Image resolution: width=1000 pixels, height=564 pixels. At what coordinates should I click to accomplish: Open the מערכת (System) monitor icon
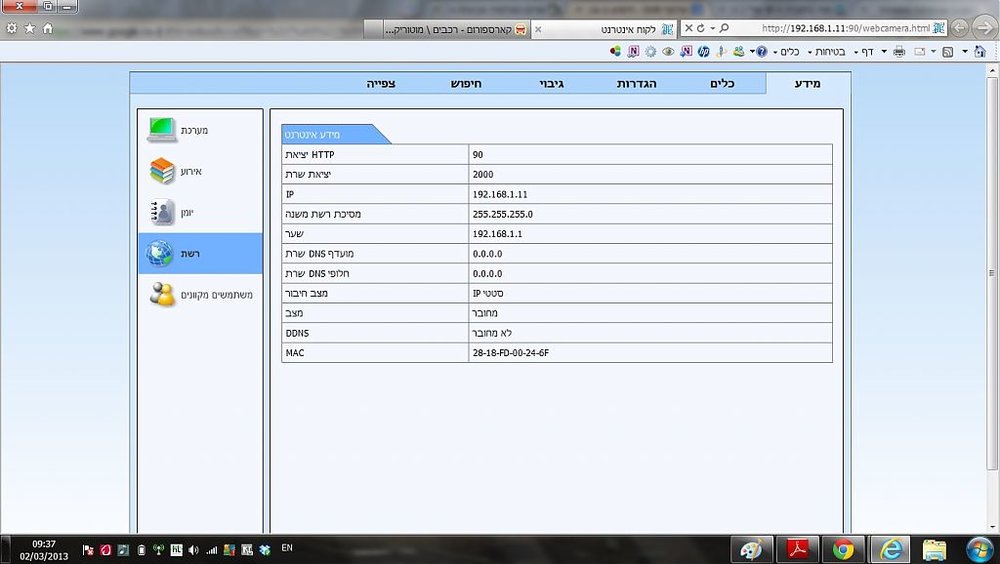pyautogui.click(x=162, y=130)
